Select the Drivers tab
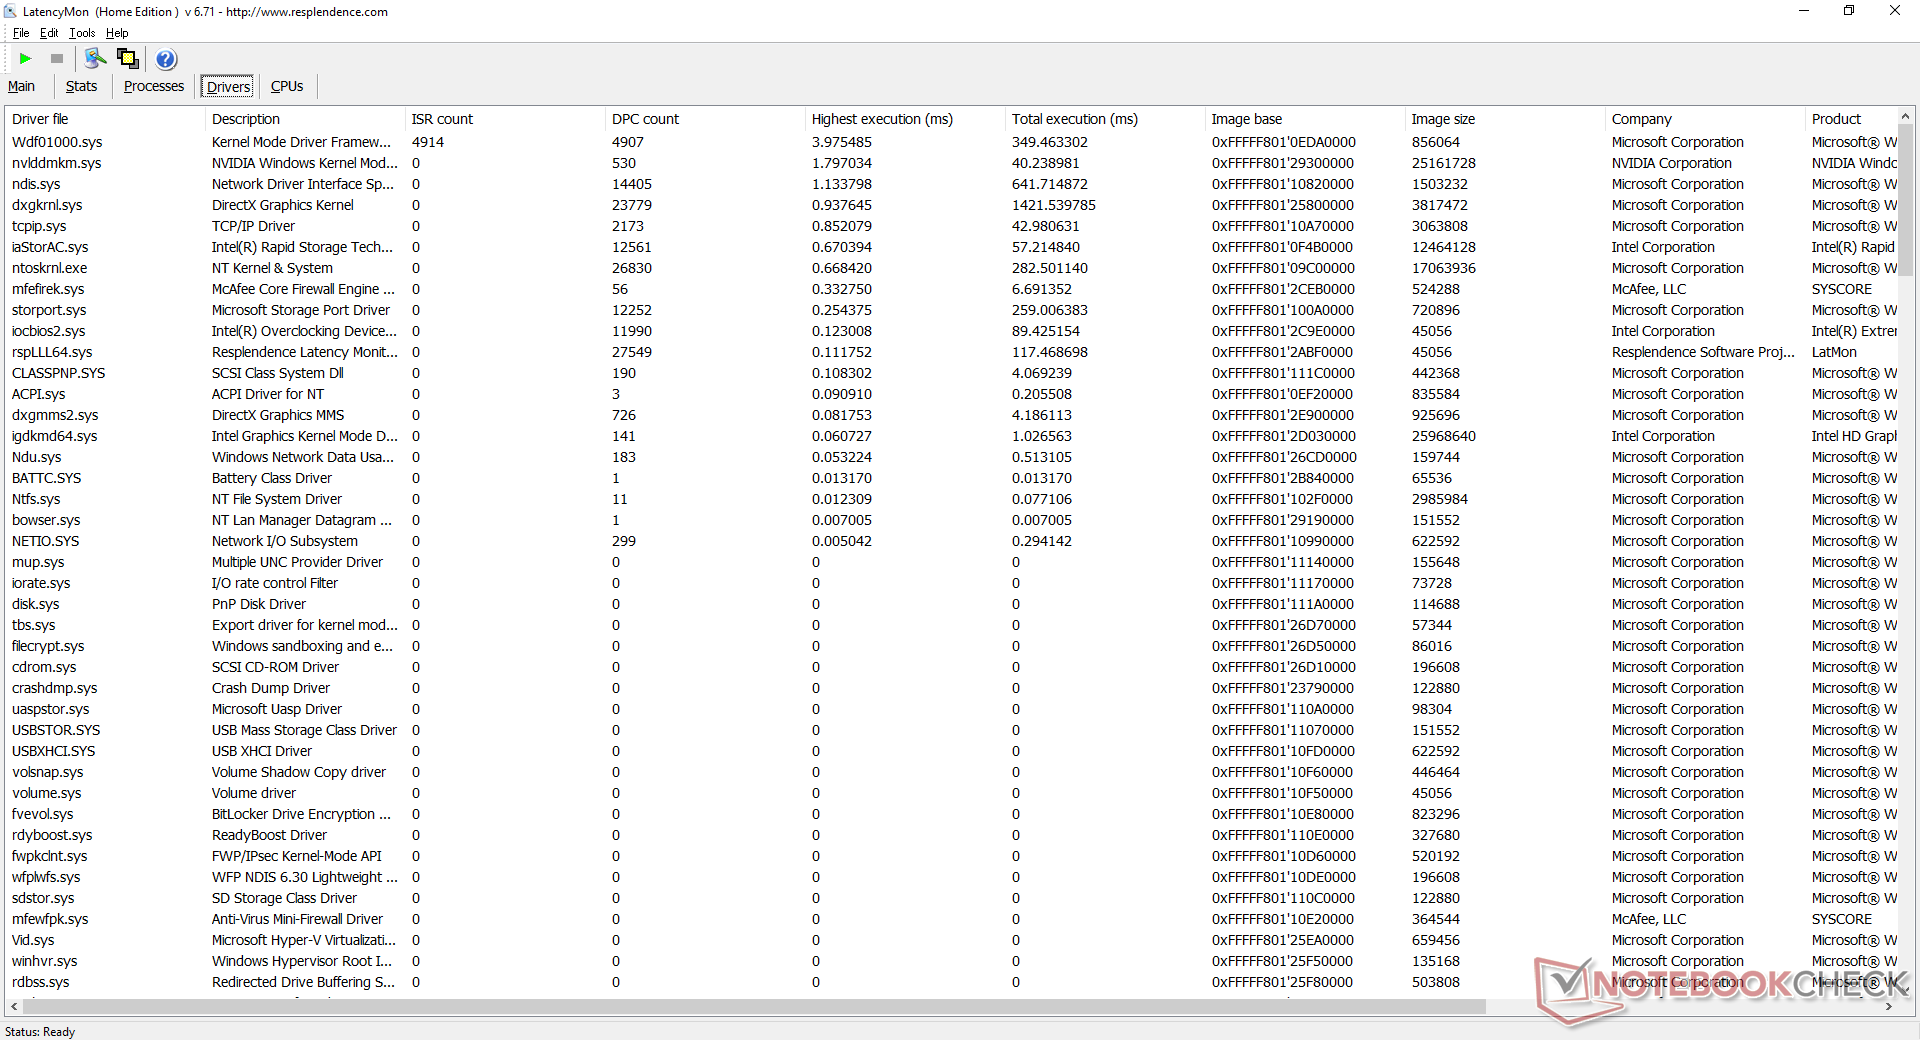1920x1040 pixels. (228, 87)
